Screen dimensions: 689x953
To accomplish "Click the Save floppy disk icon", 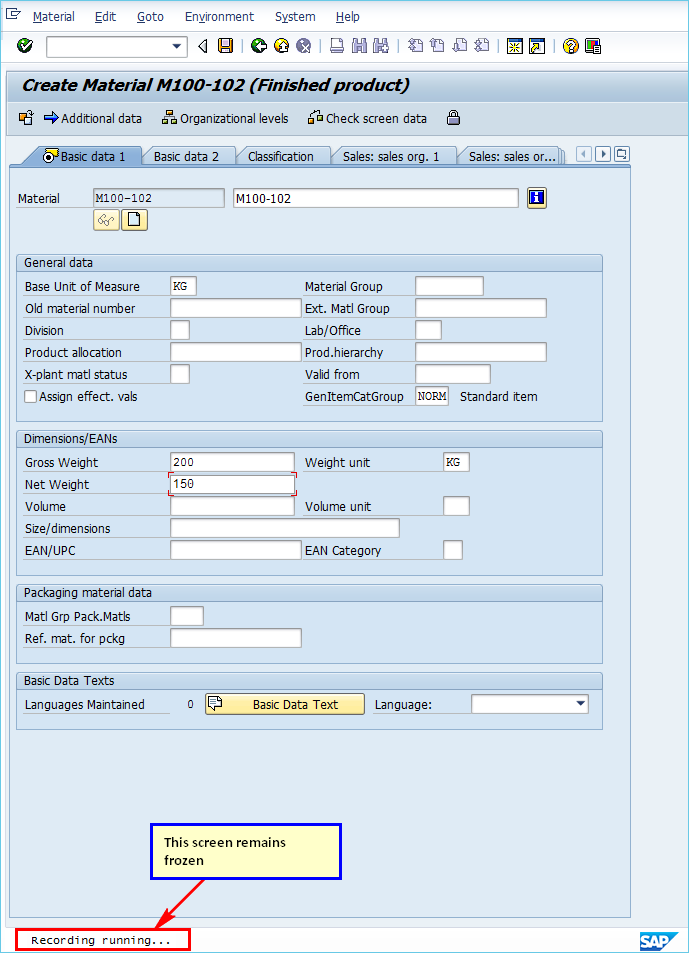I will [x=226, y=46].
